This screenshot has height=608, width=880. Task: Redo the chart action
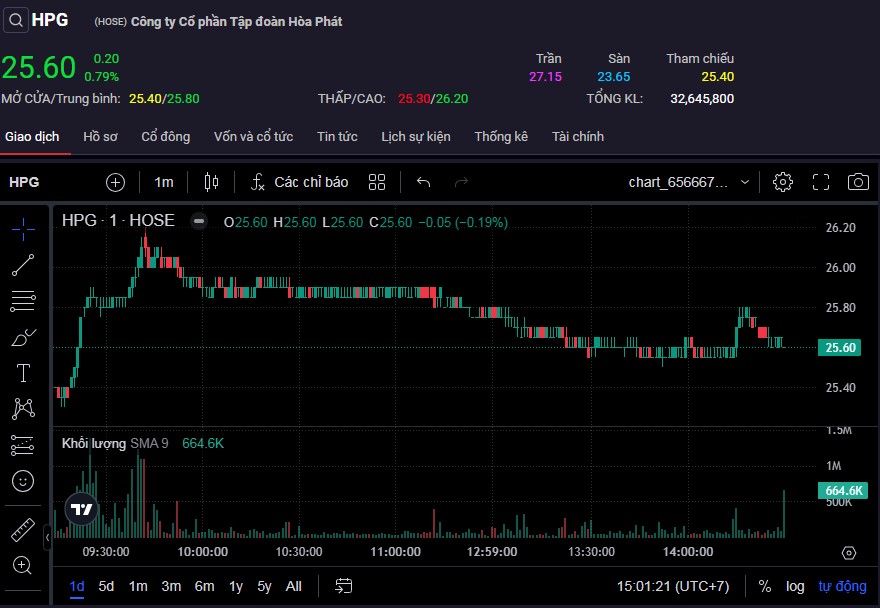[461, 182]
